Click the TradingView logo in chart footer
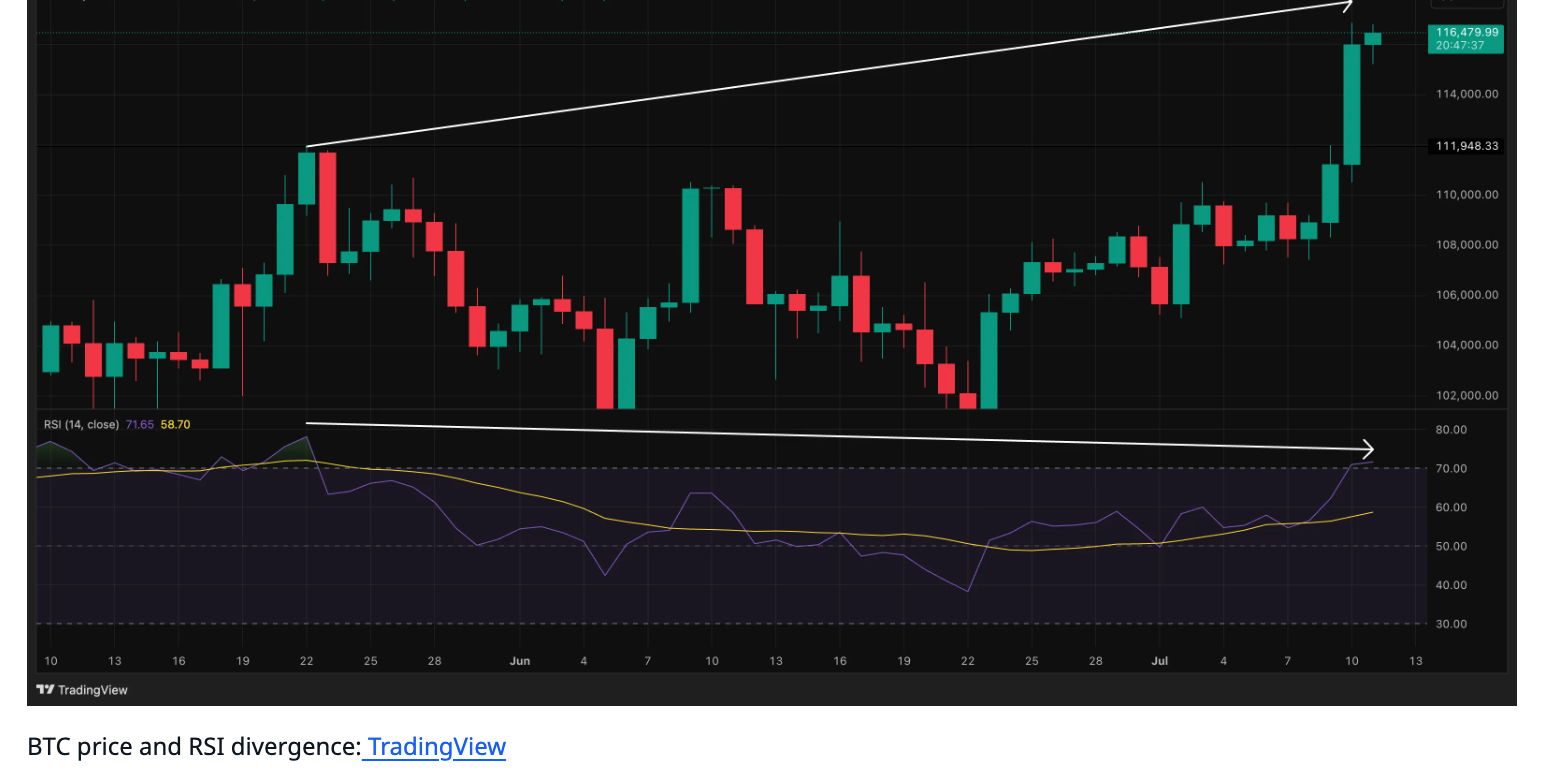This screenshot has height=778, width=1560. (x=82, y=690)
